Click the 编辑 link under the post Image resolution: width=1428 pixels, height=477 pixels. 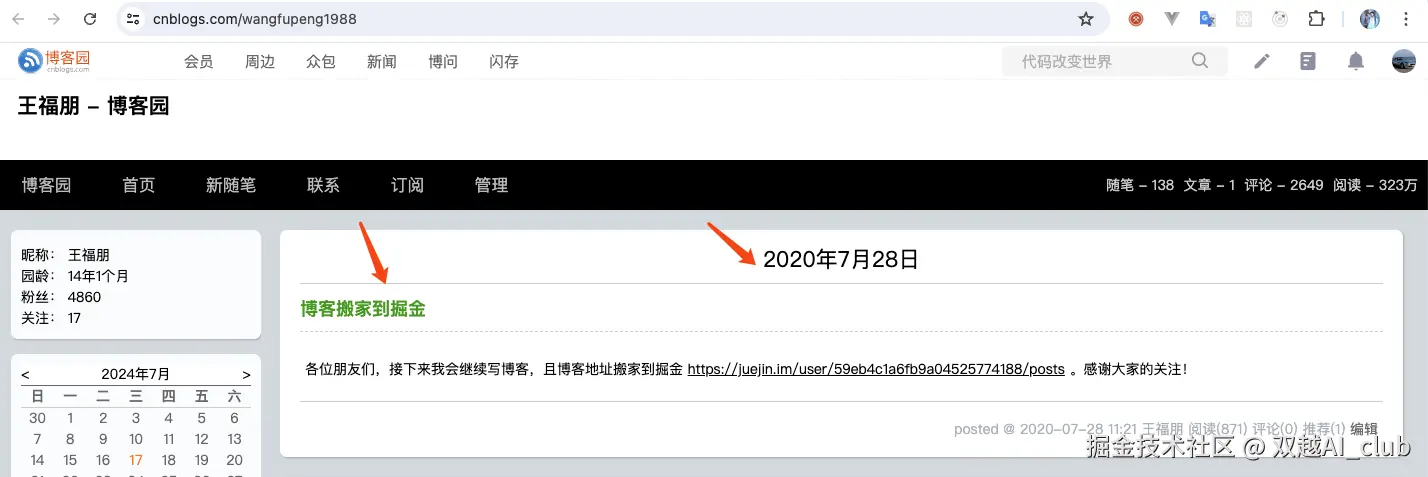tap(1364, 429)
